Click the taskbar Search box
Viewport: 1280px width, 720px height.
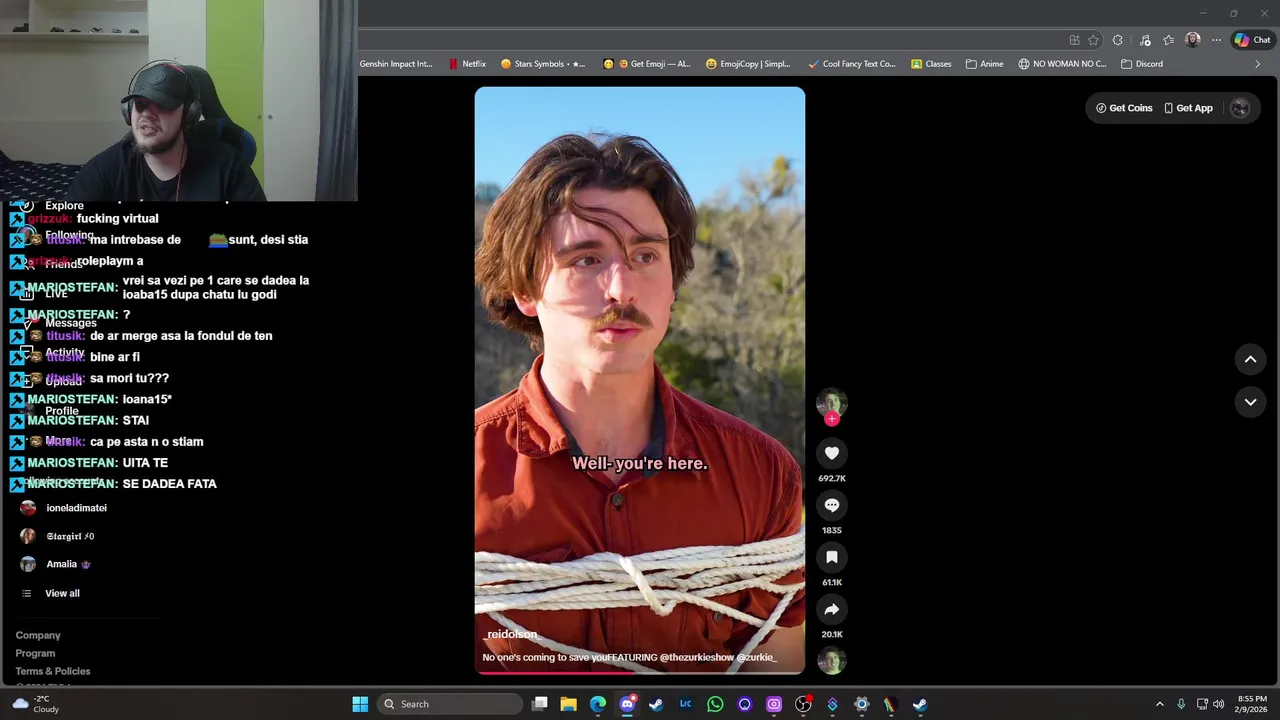[x=451, y=704]
